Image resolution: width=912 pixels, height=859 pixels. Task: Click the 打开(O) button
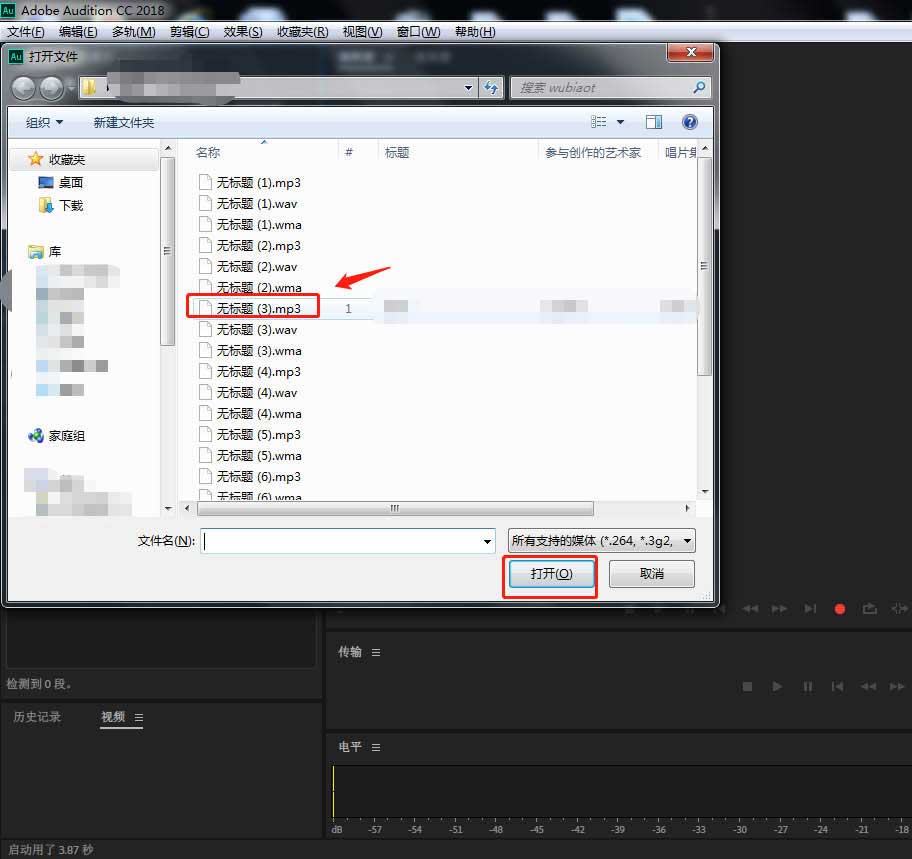551,575
